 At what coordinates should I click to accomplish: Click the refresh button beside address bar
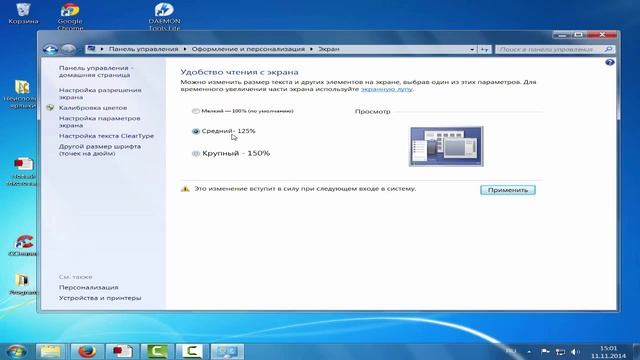click(x=484, y=49)
